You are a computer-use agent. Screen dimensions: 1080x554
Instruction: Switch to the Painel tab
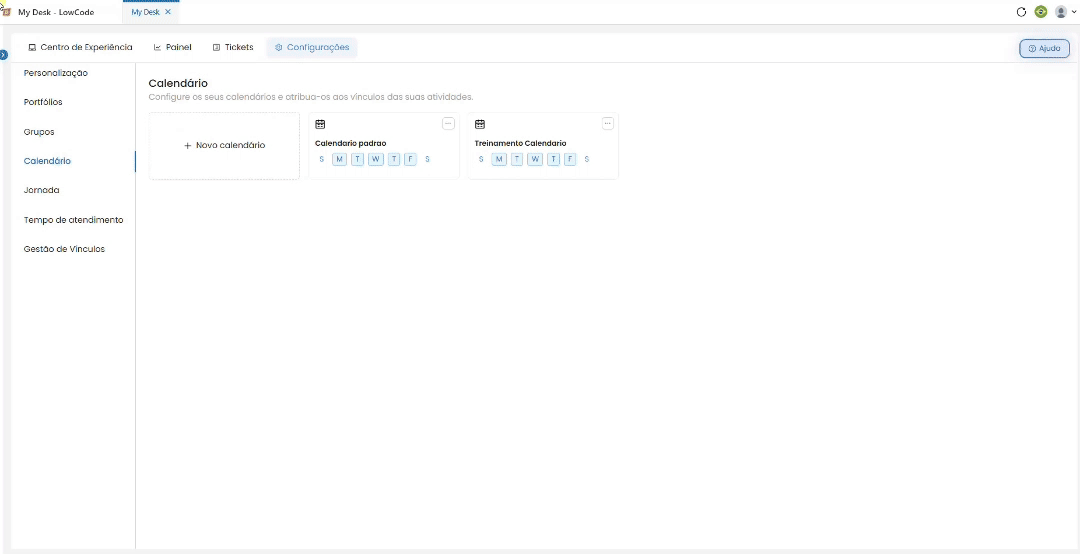[172, 48]
